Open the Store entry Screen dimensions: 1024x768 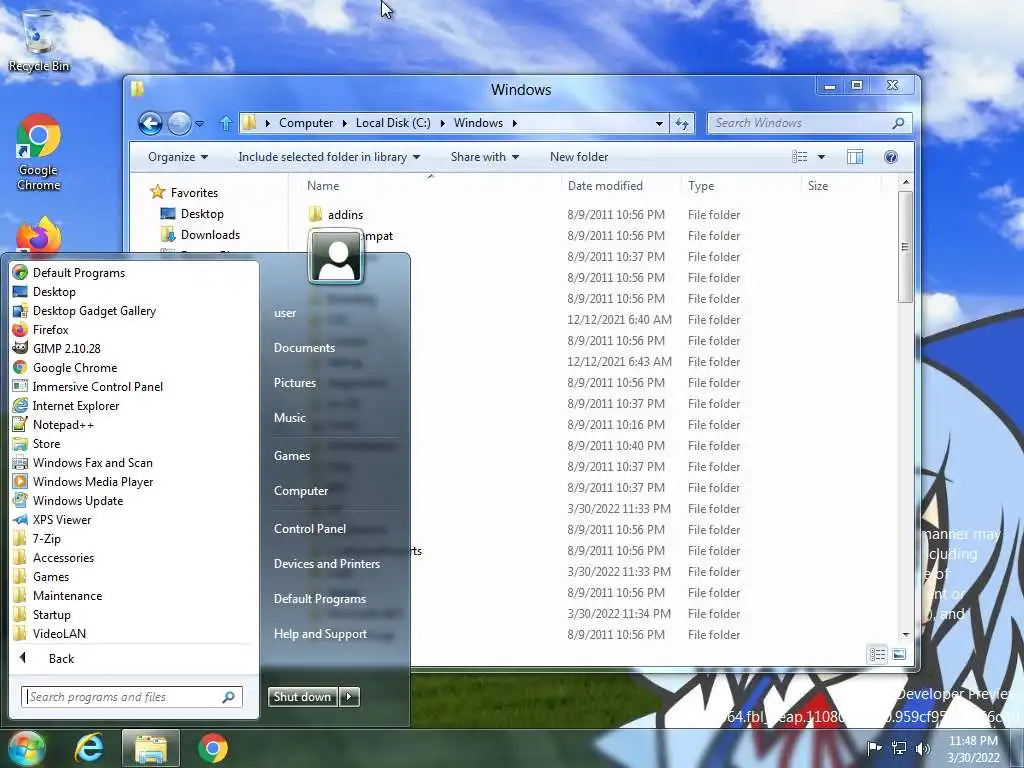click(37, 443)
